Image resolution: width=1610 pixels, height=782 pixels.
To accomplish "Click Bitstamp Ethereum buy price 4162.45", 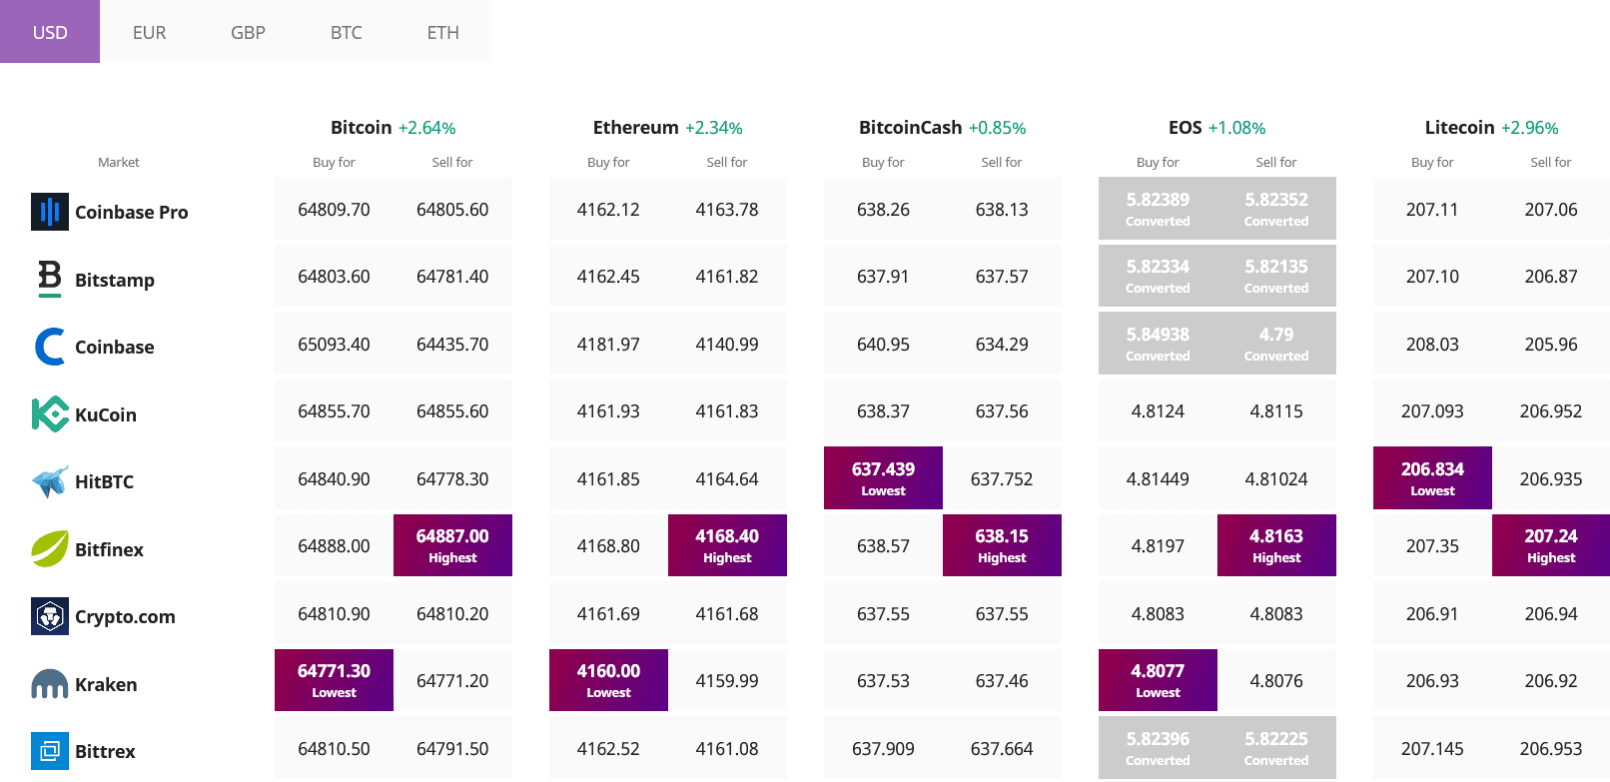I will pyautogui.click(x=608, y=276).
